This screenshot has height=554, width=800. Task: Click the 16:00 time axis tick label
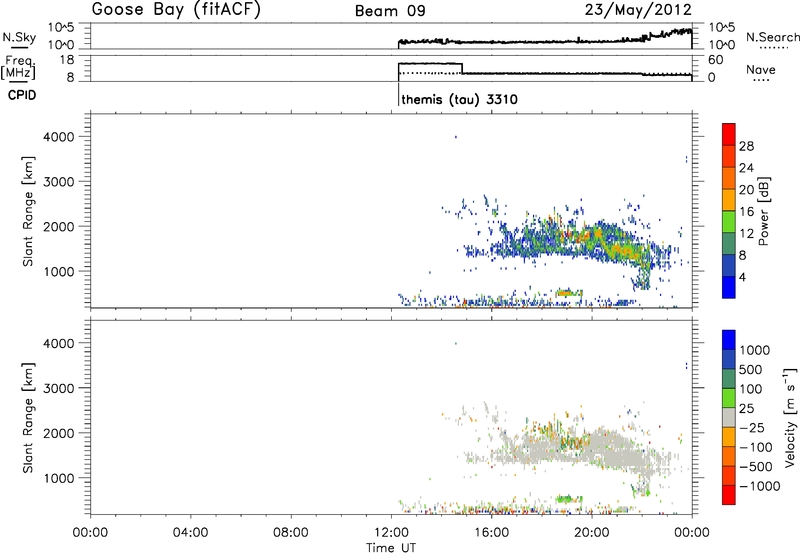pos(491,533)
